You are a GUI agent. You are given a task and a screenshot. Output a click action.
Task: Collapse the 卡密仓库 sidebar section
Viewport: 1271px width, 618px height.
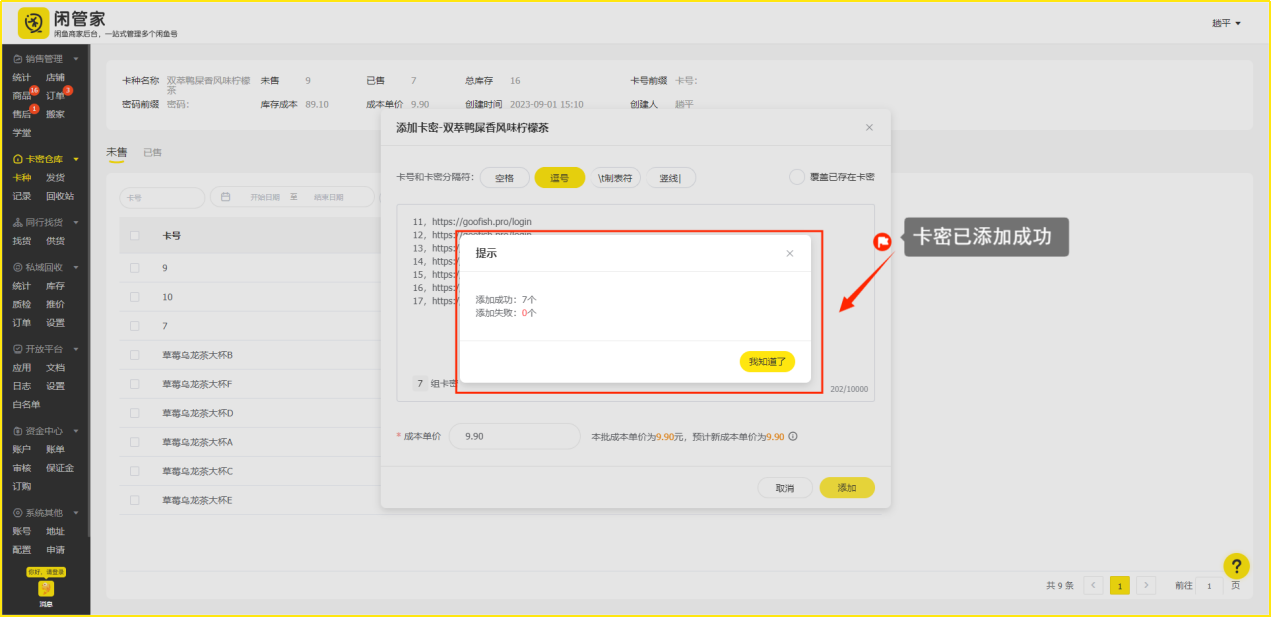tap(76, 160)
